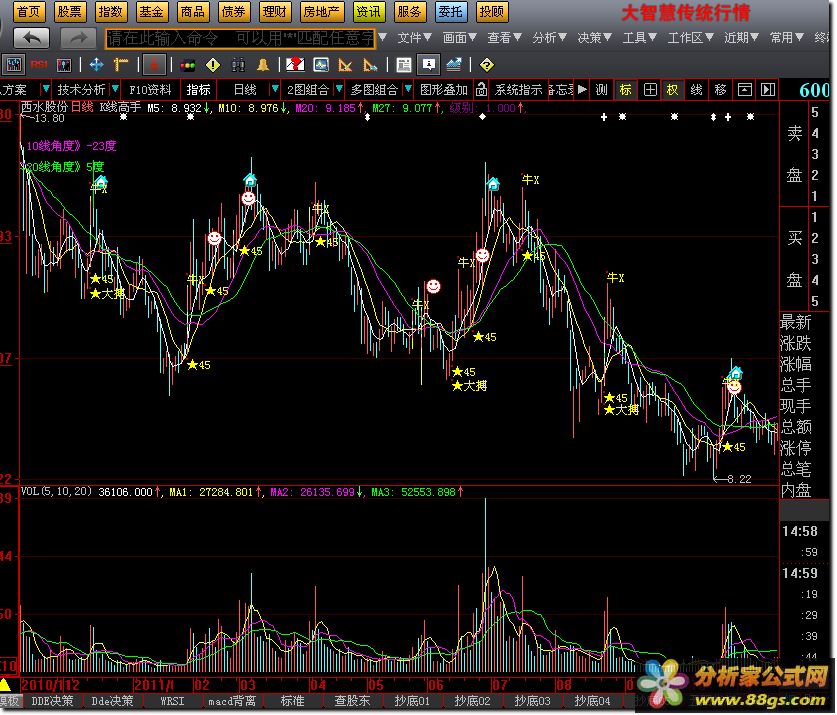Image resolution: width=837 pixels, height=715 pixels.
Task: Open the cyan dropdown arrow after 日线
Action: 275,88
